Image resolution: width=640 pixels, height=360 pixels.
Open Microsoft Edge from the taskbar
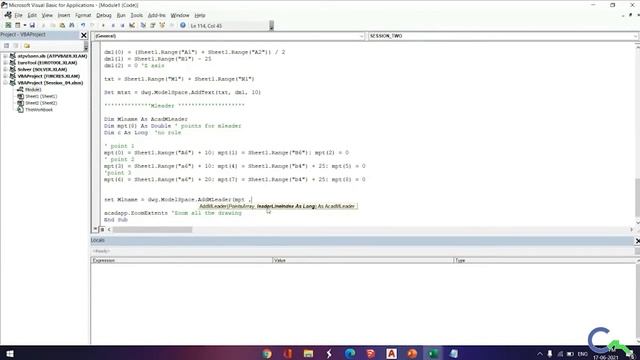(350, 353)
